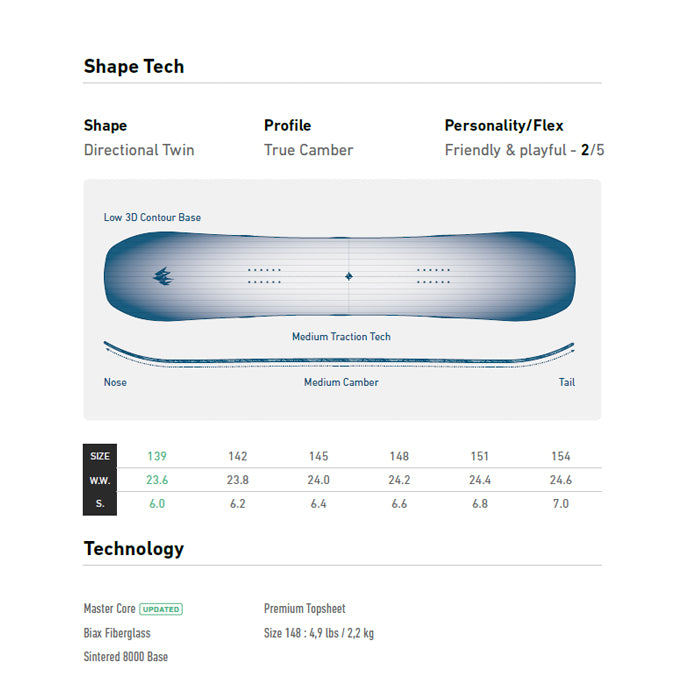Open the Sintered 8000 Base item
Viewport: 700px width, 700px height.
click(x=126, y=657)
